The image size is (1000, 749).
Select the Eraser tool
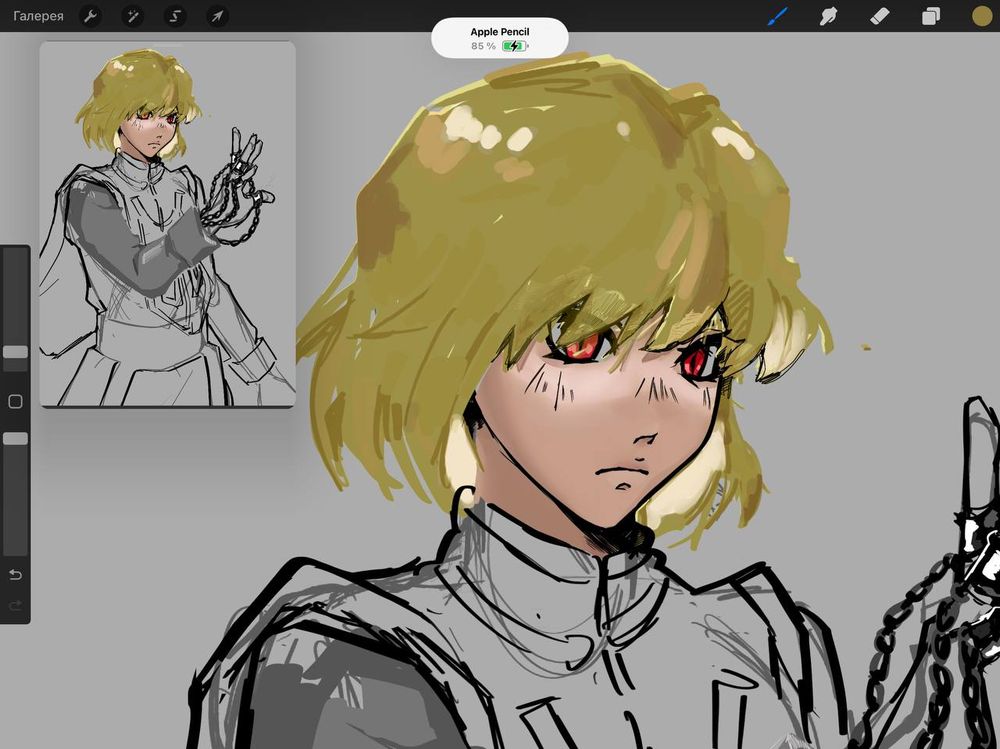pyautogui.click(x=879, y=16)
